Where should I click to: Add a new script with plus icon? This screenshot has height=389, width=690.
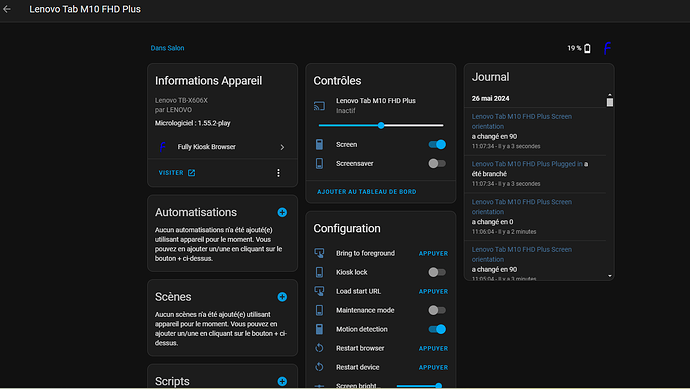(x=282, y=382)
